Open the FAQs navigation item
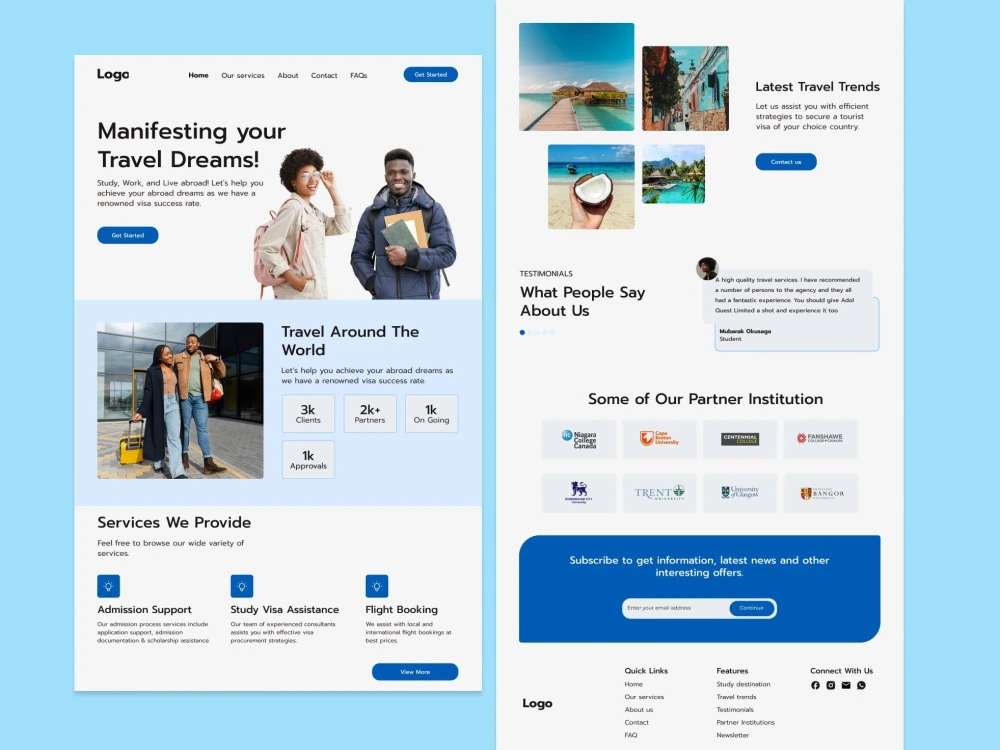 pos(358,75)
